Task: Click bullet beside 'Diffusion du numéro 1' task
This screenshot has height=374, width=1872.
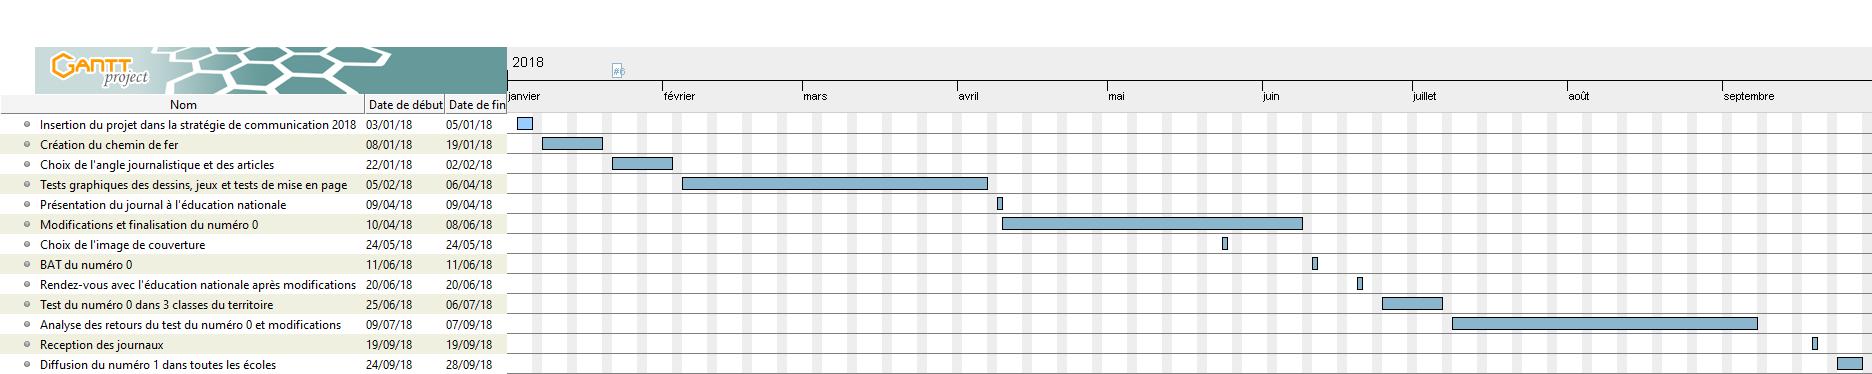Action: pyautogui.click(x=27, y=365)
